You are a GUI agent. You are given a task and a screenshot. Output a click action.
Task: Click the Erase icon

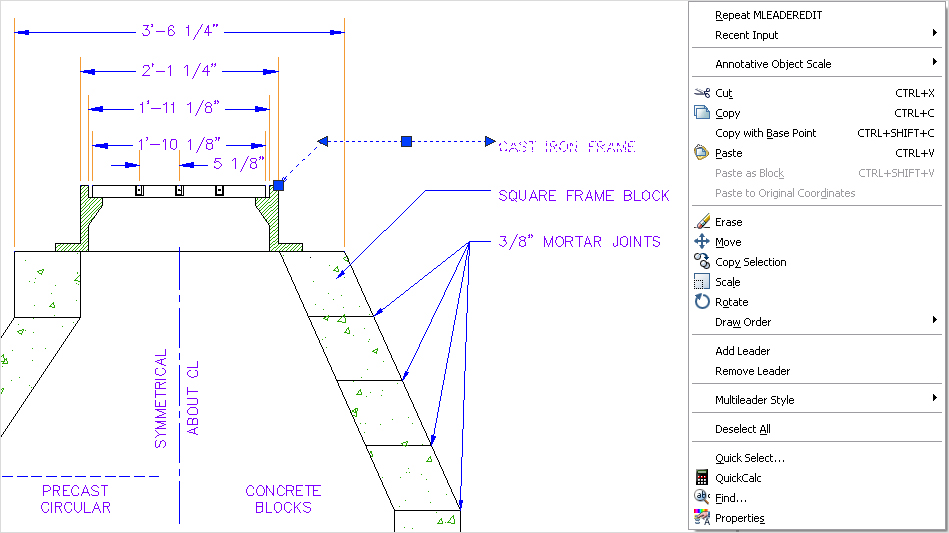(702, 222)
